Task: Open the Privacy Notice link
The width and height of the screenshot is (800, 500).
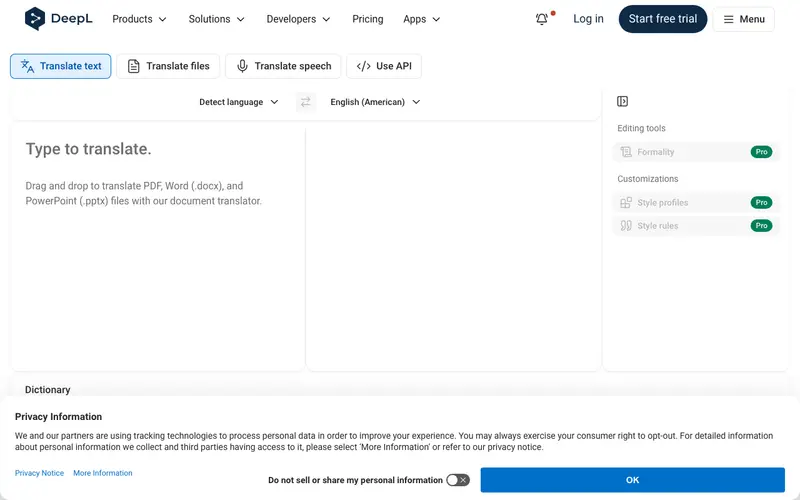Action: pos(39,473)
